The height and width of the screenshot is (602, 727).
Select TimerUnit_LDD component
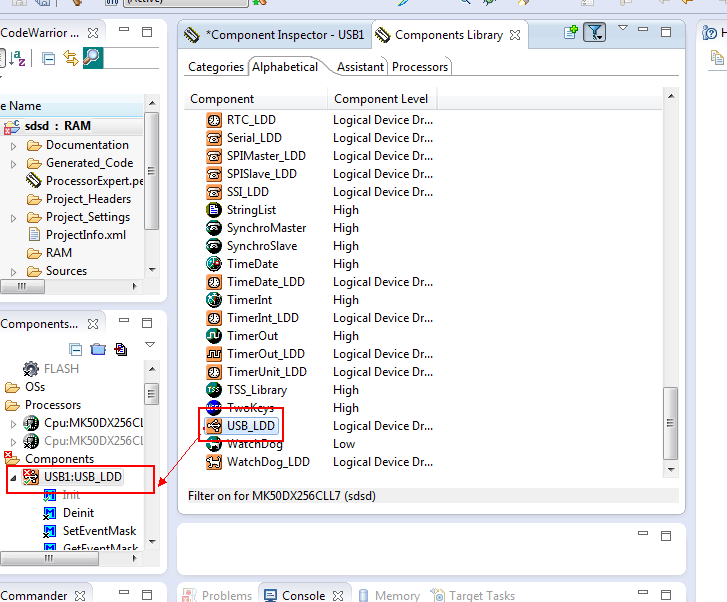(x=267, y=372)
